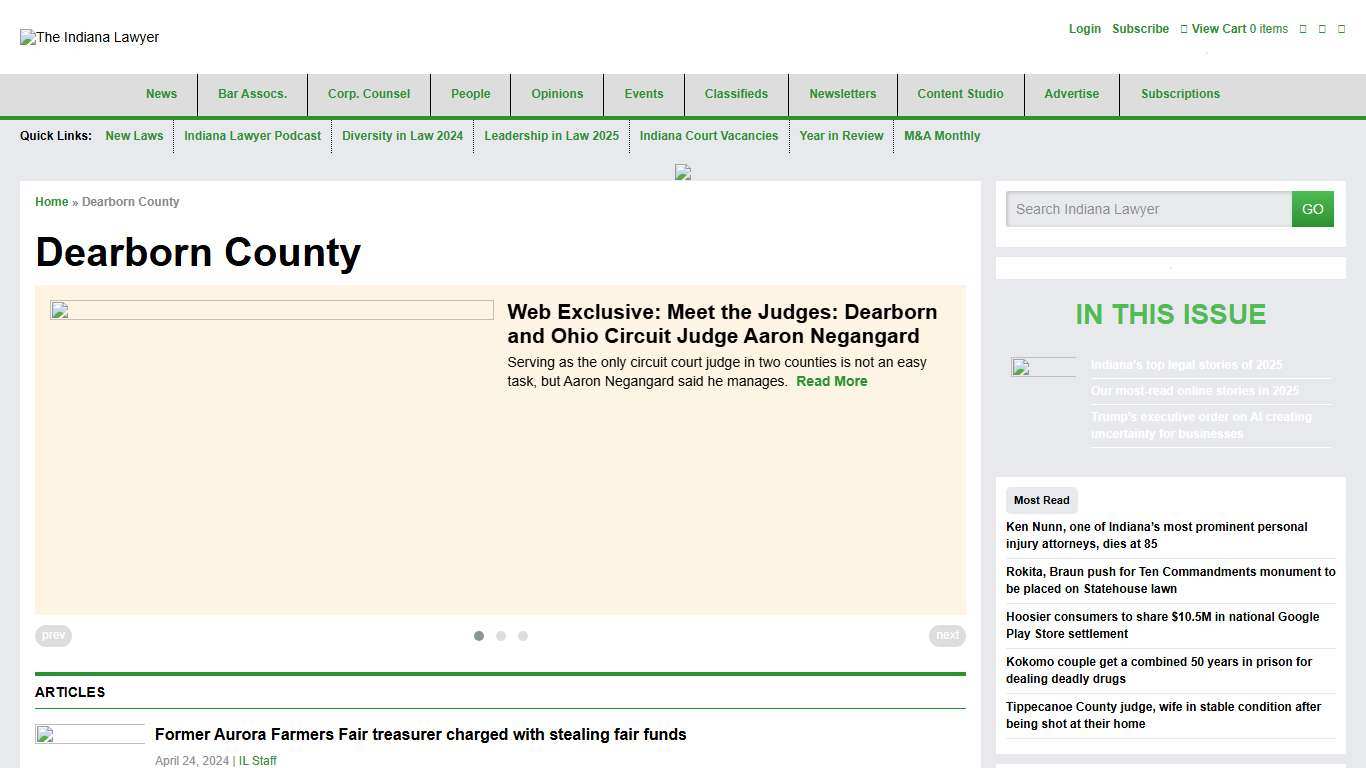Select the second carousel slide dot

click(501, 636)
